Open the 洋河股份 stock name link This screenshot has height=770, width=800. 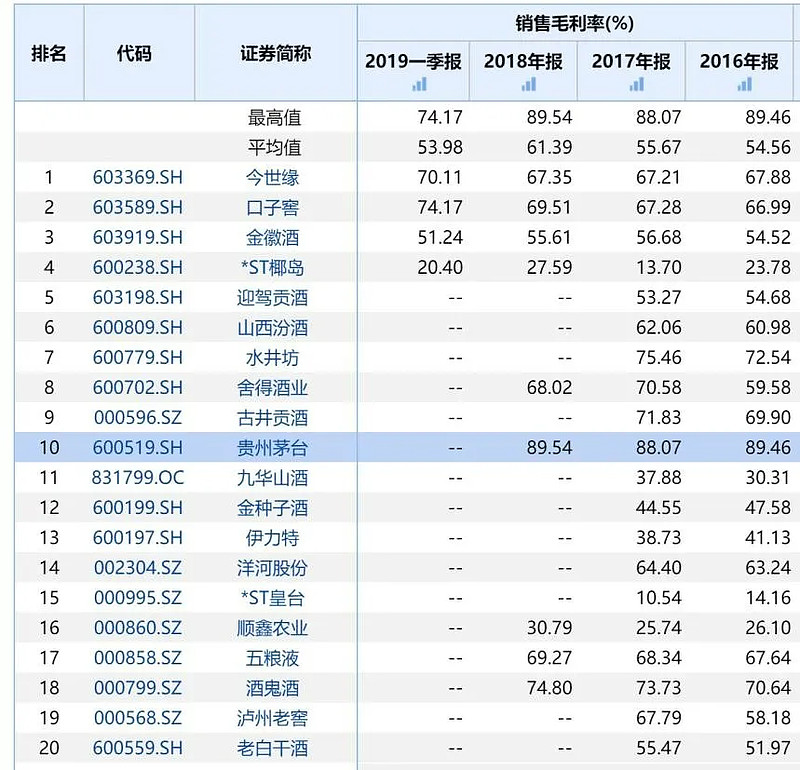(x=272, y=568)
